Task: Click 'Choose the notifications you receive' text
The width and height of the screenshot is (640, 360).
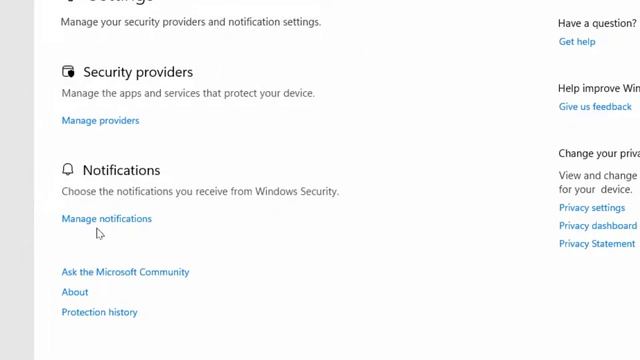Action: tap(200, 191)
